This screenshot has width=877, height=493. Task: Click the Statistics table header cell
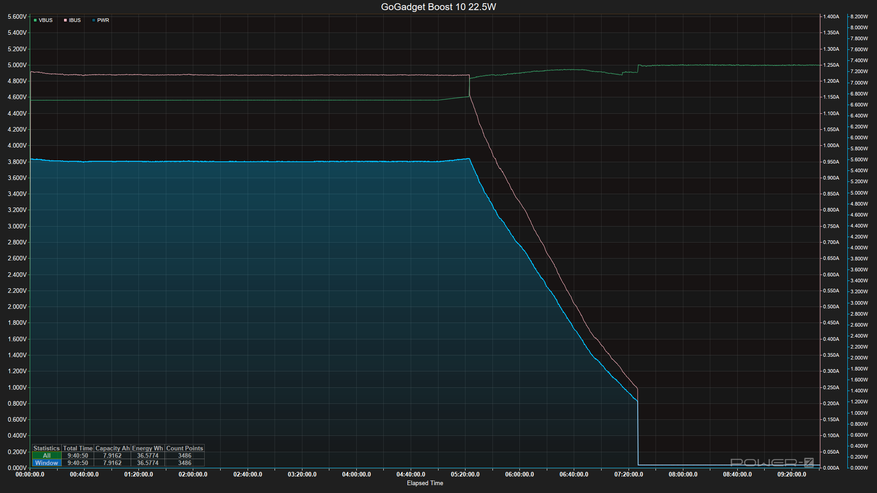(46, 448)
